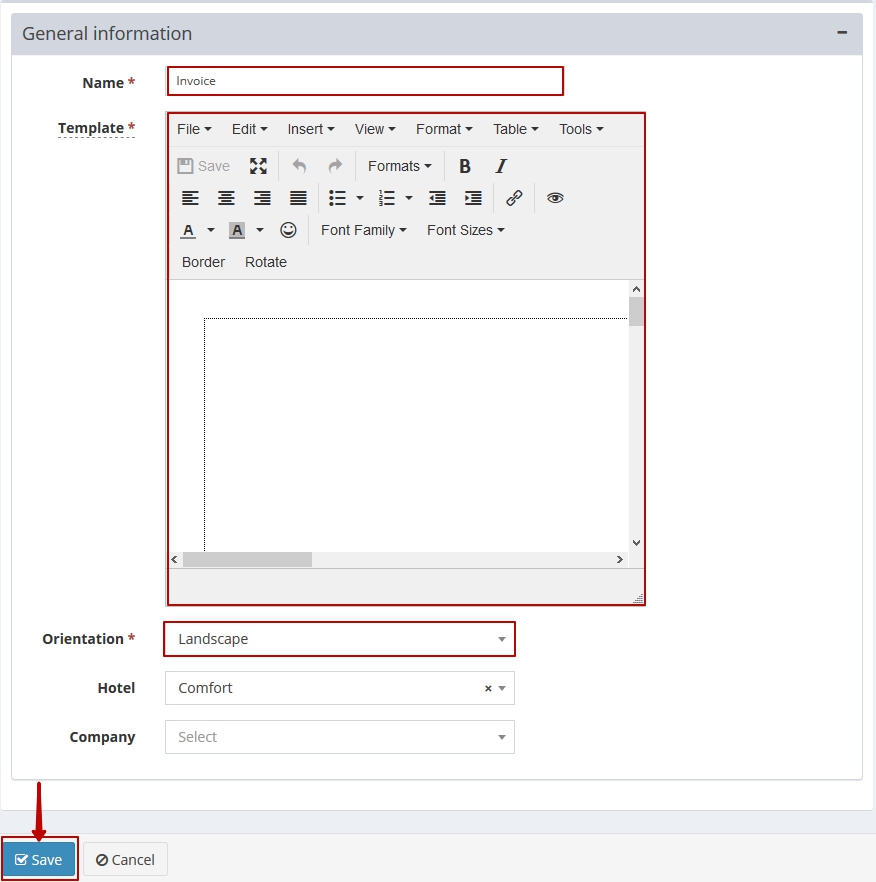The width and height of the screenshot is (876, 882).
Task: Apply background color with highlighted A icon
Action: [x=237, y=230]
